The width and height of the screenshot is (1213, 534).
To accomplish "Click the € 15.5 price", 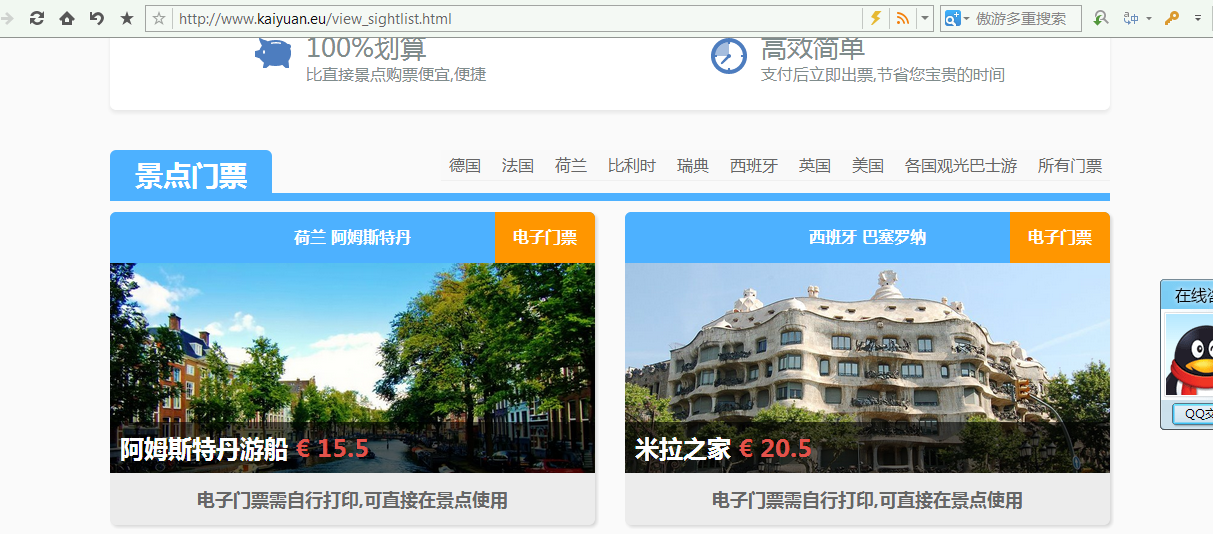I will tap(332, 449).
